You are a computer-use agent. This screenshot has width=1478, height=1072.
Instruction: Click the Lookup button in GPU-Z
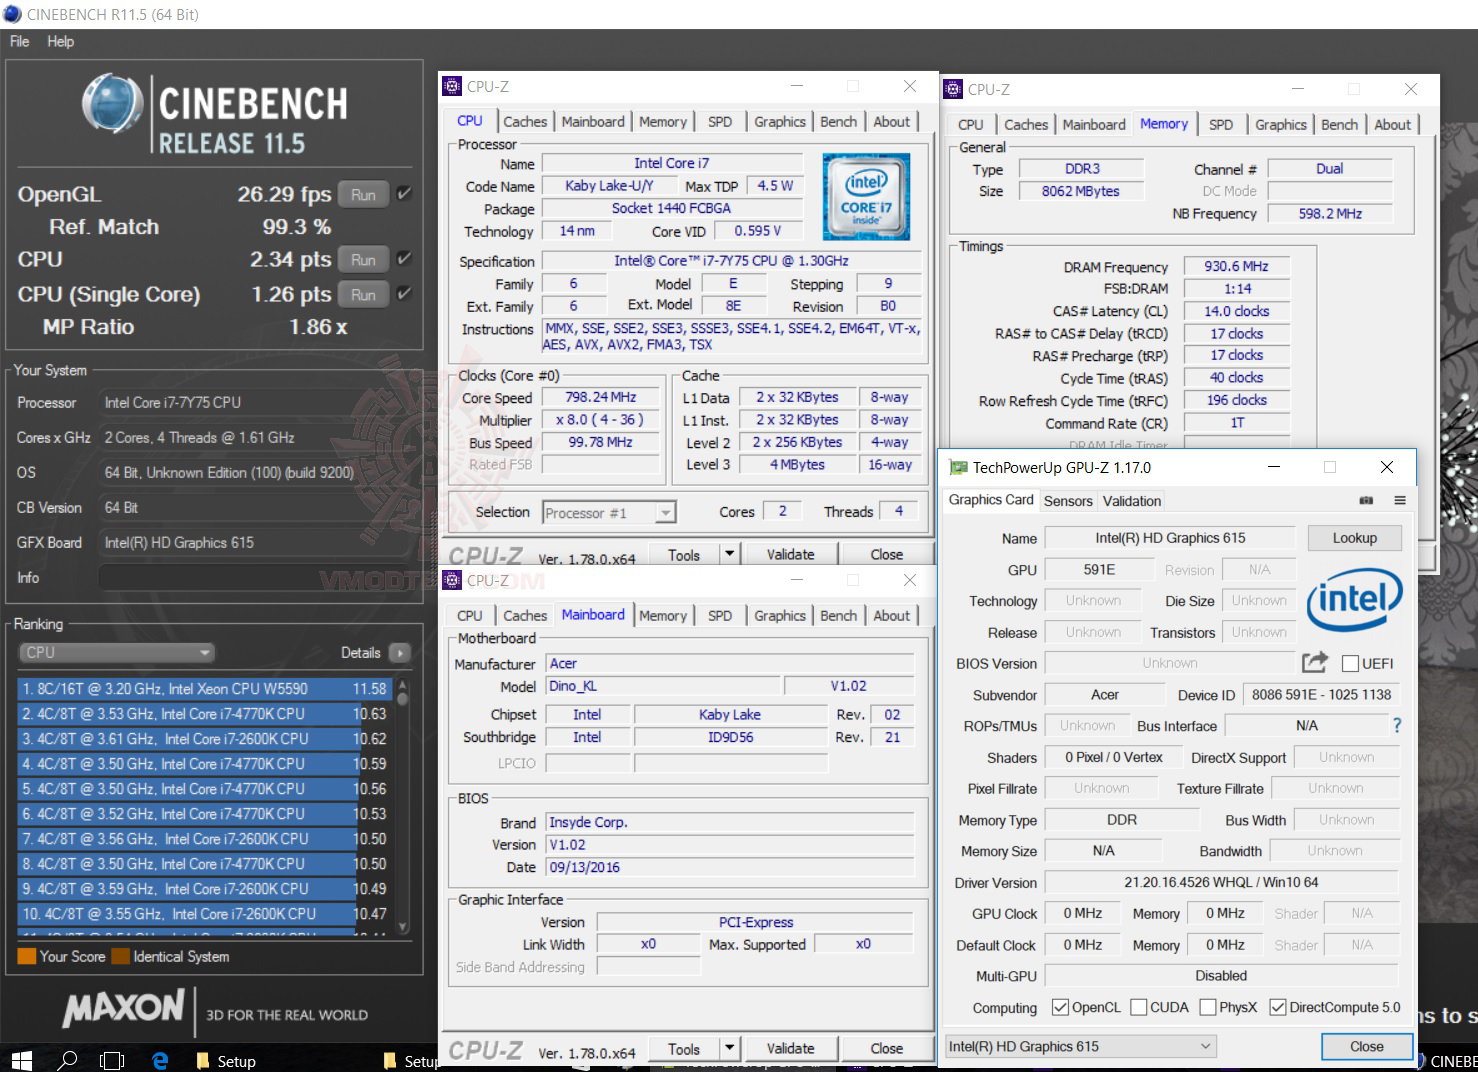pyautogui.click(x=1354, y=538)
